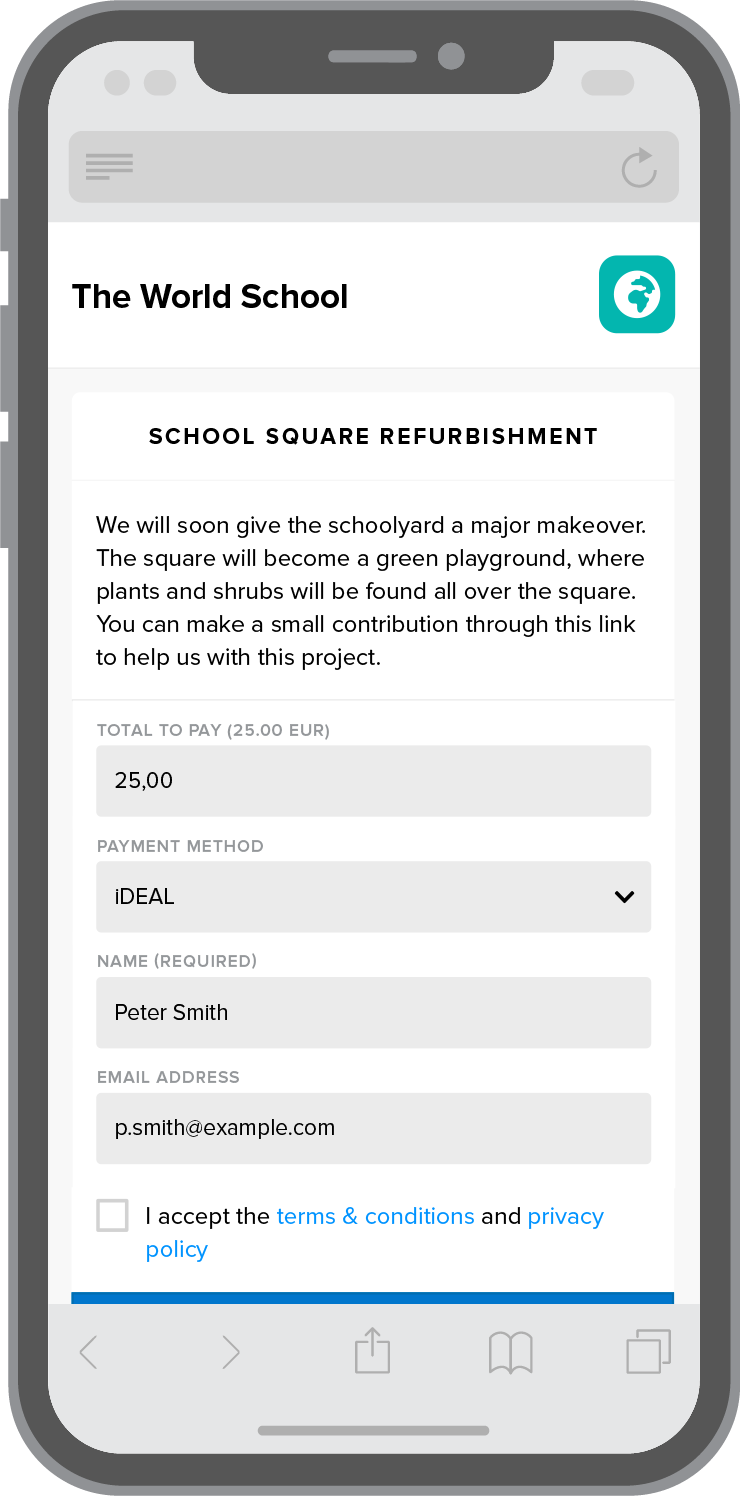Screen dimensions: 740x1496
Task: Tap the browser reload icon
Action: click(x=639, y=167)
